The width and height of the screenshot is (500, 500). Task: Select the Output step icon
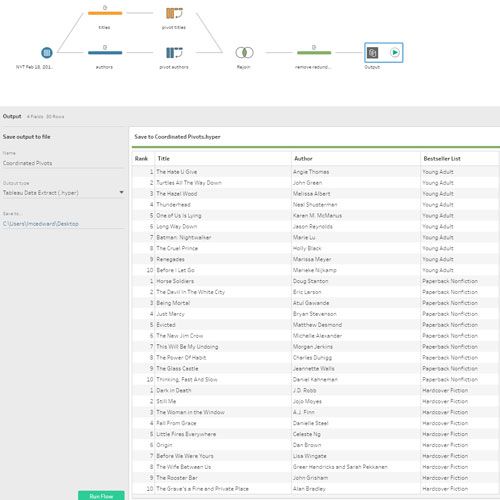tap(373, 53)
